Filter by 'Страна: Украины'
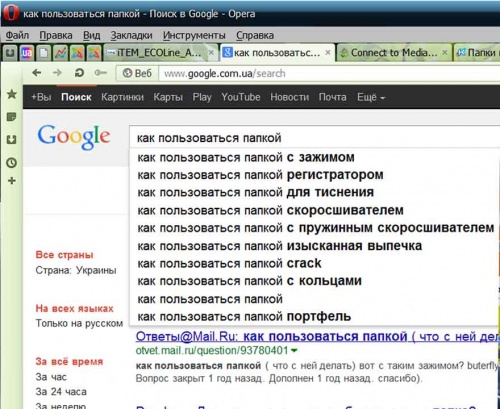Viewport: 500px width, 409px height. 76,270
